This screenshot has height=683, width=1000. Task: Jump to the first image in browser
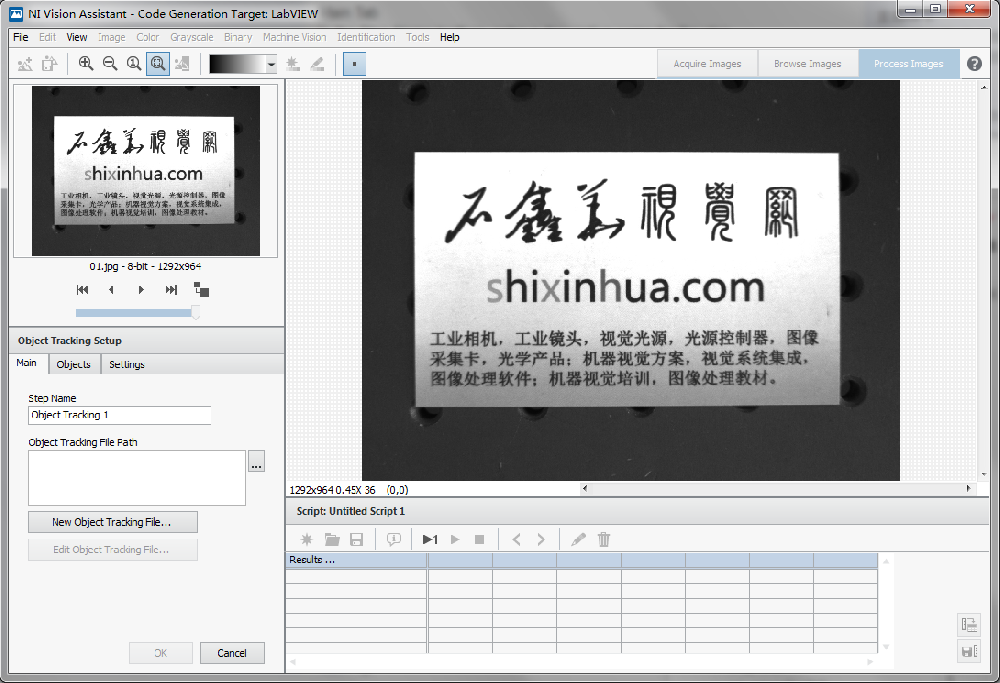tap(82, 290)
